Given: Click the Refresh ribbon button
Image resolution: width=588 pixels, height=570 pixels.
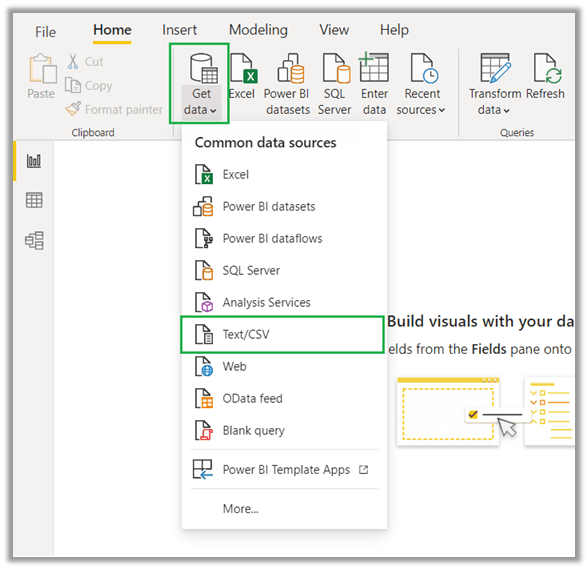Looking at the screenshot, I should point(545,77).
